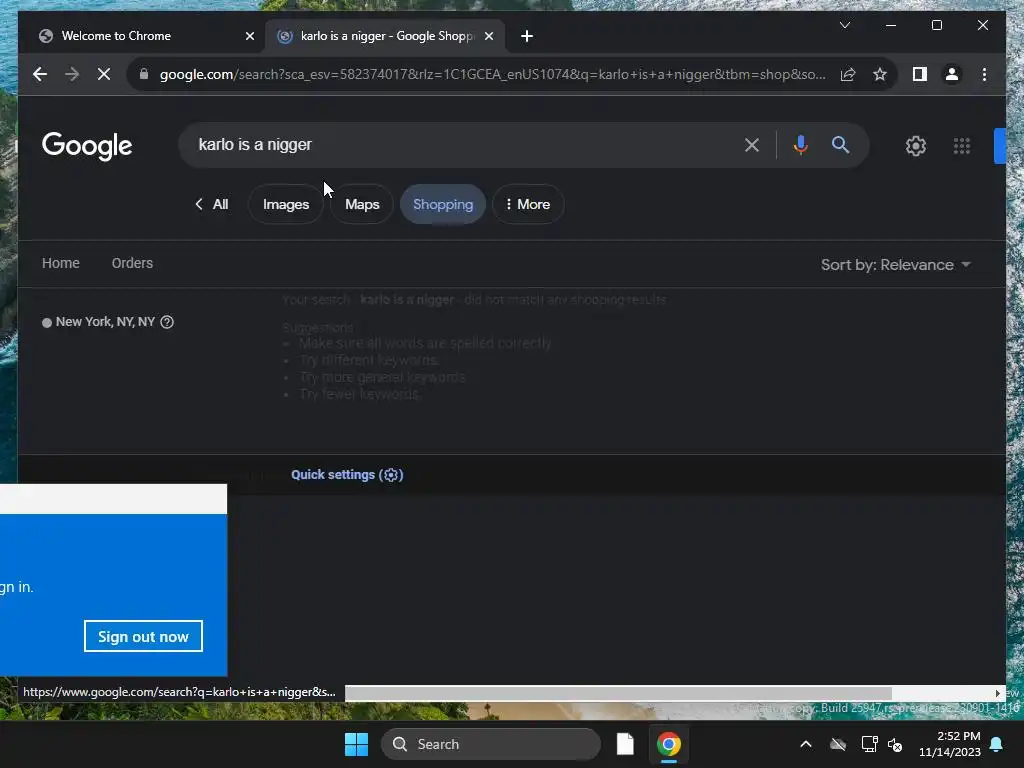Viewport: 1024px width, 768px height.
Task: Open the white document icon in taskbar
Action: 625,744
